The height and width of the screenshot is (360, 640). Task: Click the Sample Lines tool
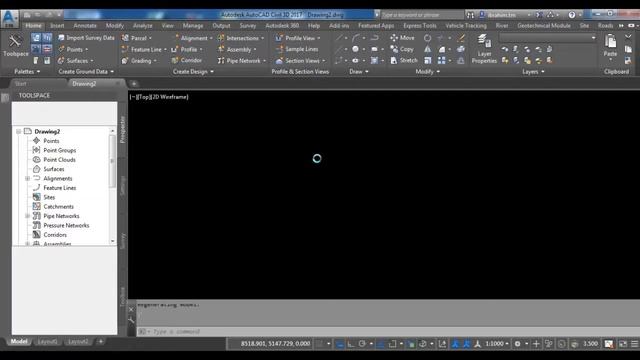pyautogui.click(x=297, y=49)
